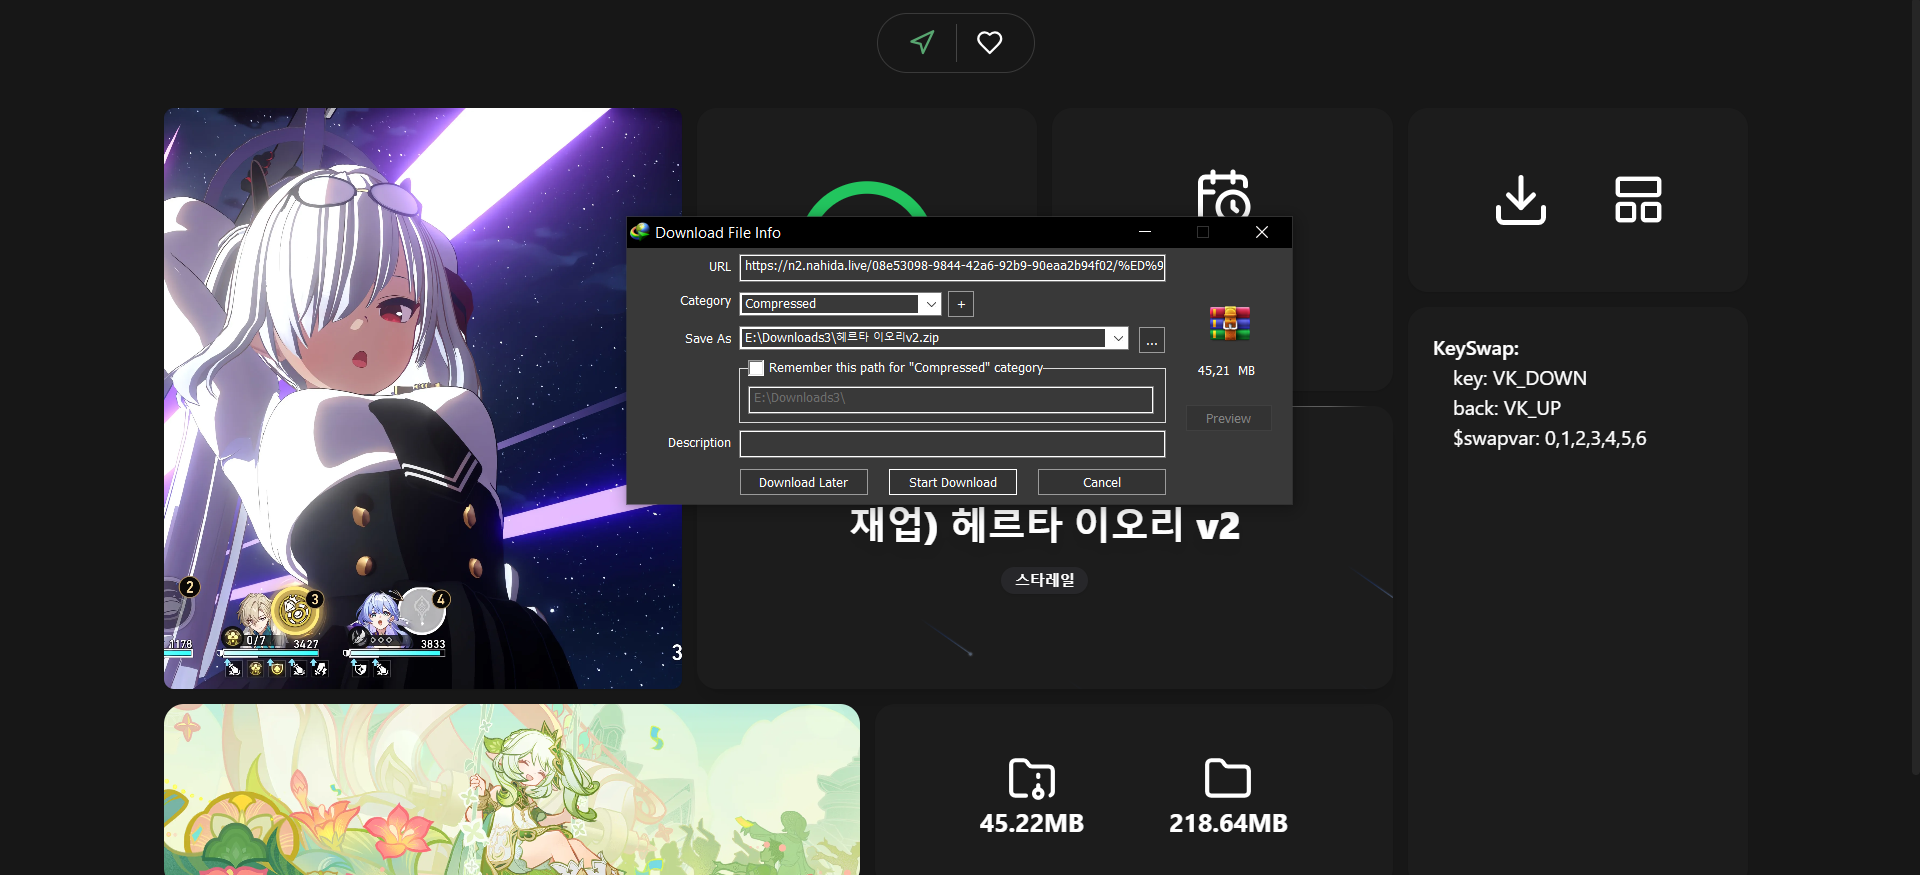Click the zipped folder icon above 45.22MB
1920x875 pixels.
(x=1032, y=778)
